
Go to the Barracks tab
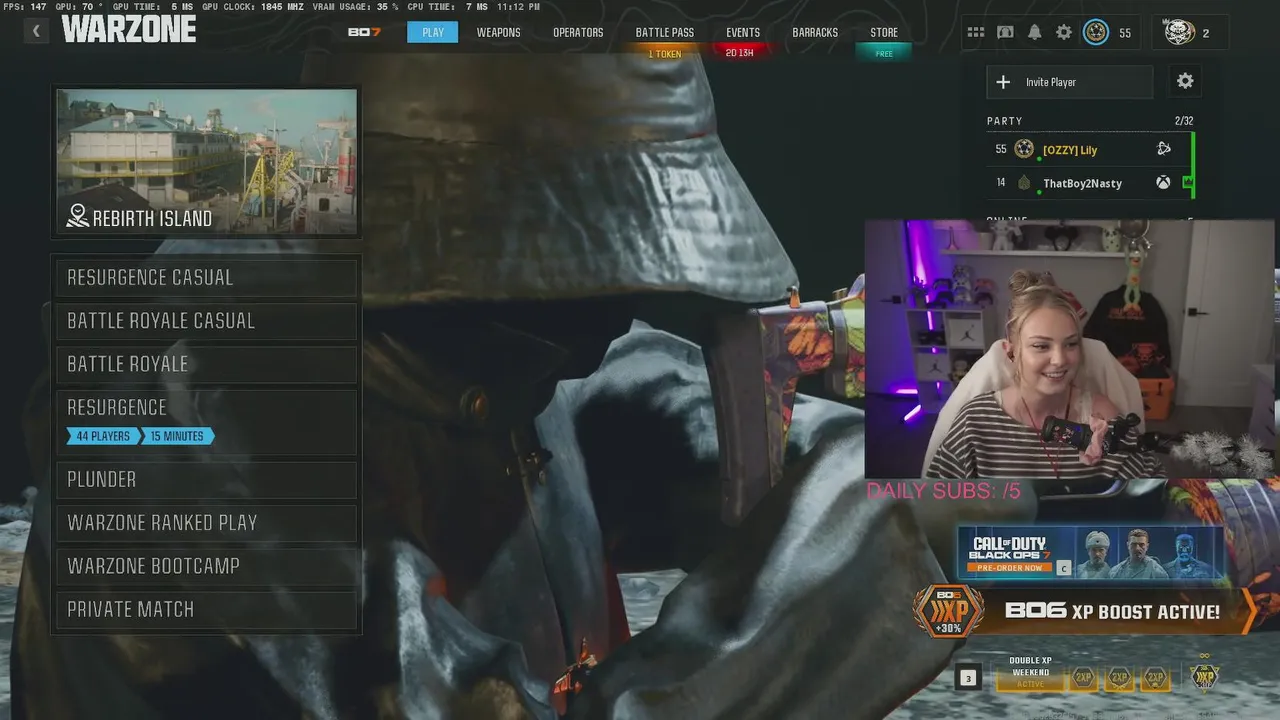coord(815,32)
